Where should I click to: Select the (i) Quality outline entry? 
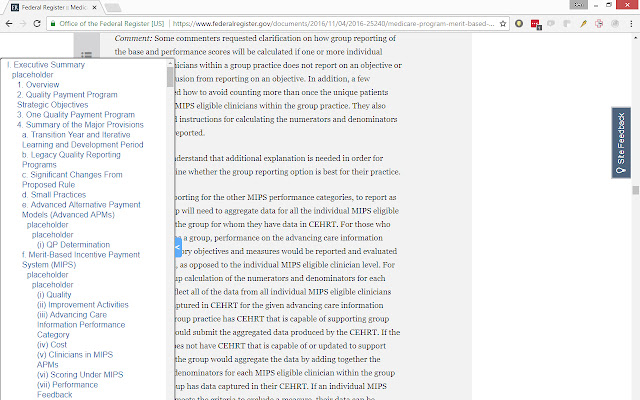coord(54,295)
